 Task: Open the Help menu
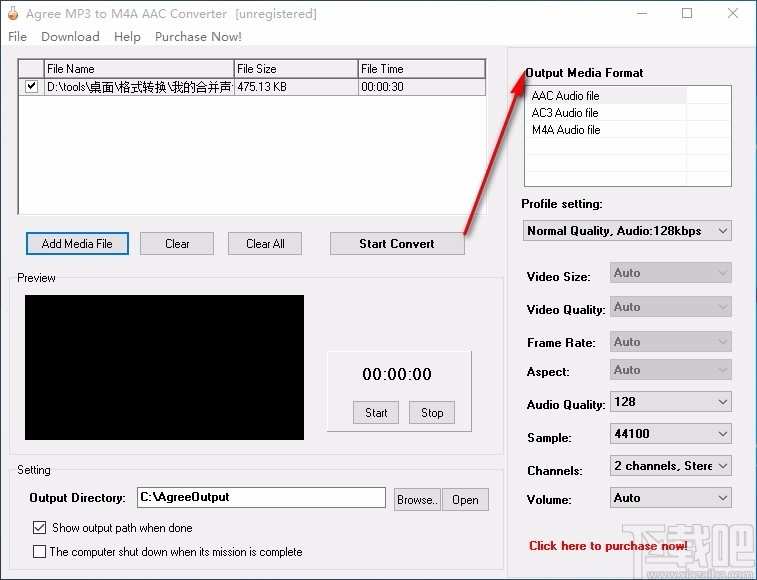127,37
